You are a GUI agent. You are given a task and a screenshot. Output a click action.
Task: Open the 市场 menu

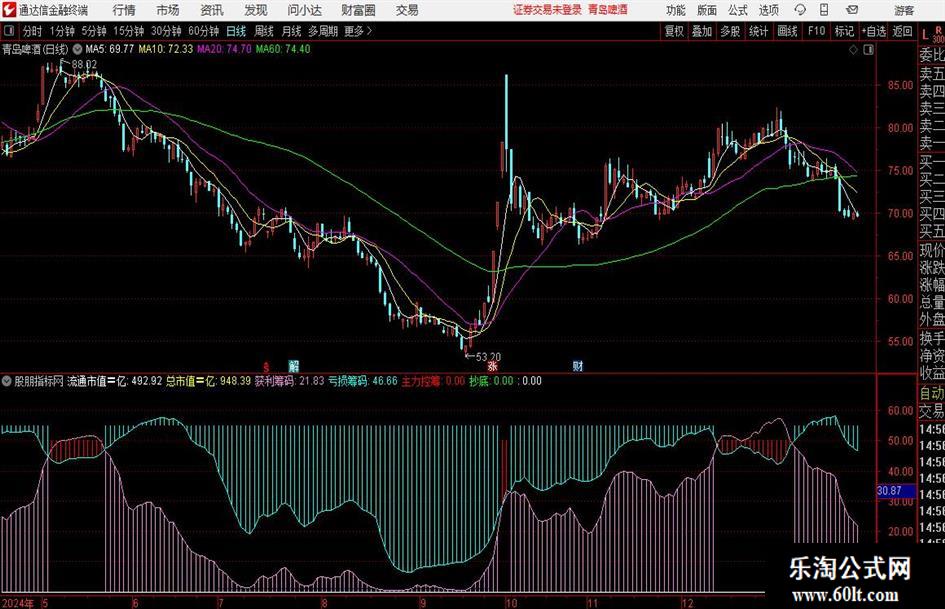pos(168,10)
